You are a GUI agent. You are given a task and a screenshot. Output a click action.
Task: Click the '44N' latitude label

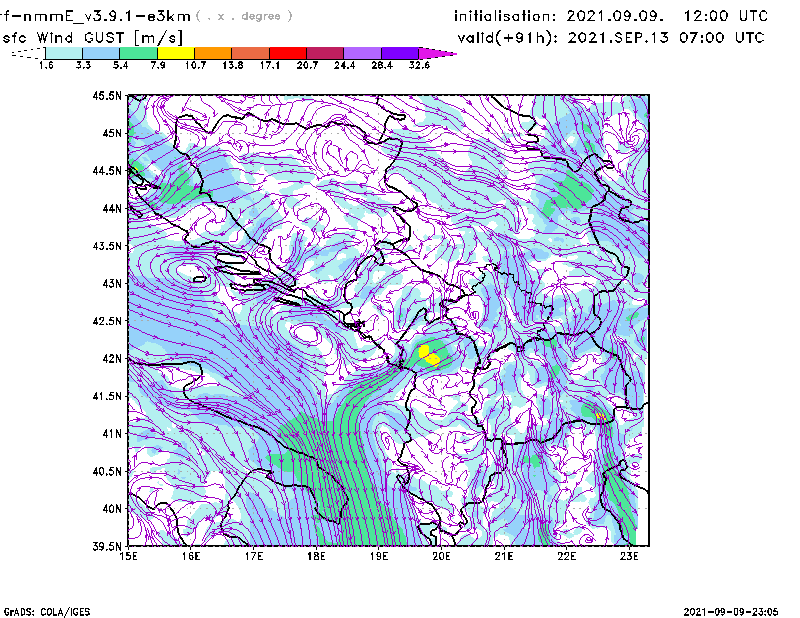click(x=112, y=208)
